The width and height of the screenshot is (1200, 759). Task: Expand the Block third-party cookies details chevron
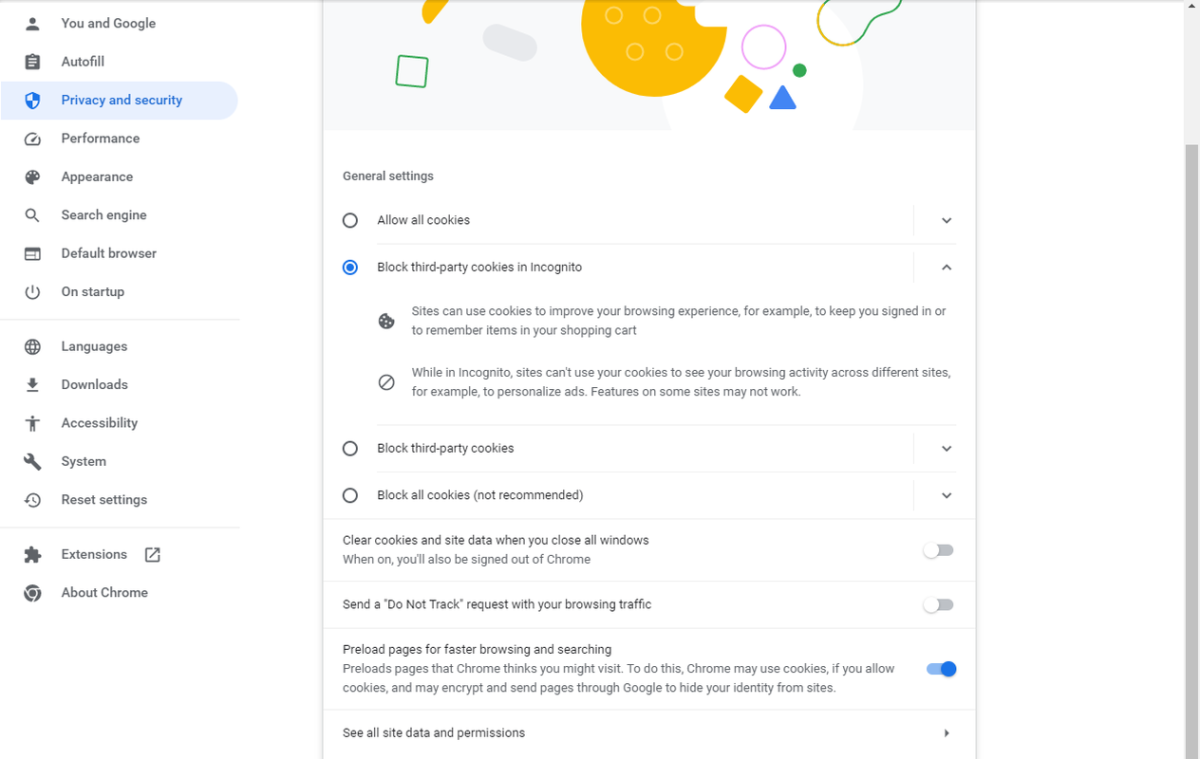tap(946, 449)
